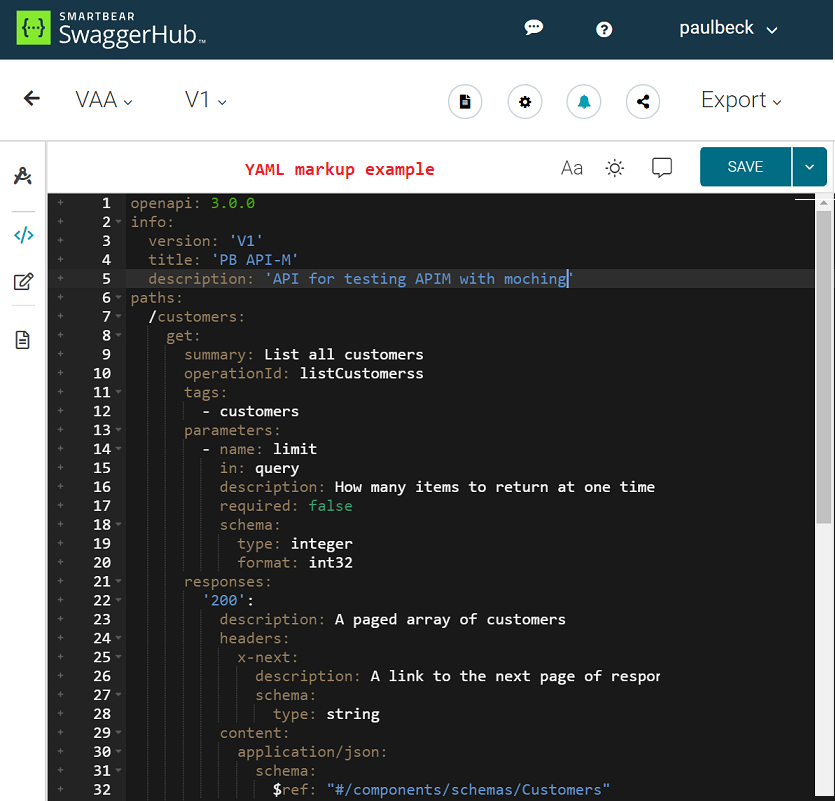Click the share icon
The height and width of the screenshot is (801, 835).
pos(643,101)
